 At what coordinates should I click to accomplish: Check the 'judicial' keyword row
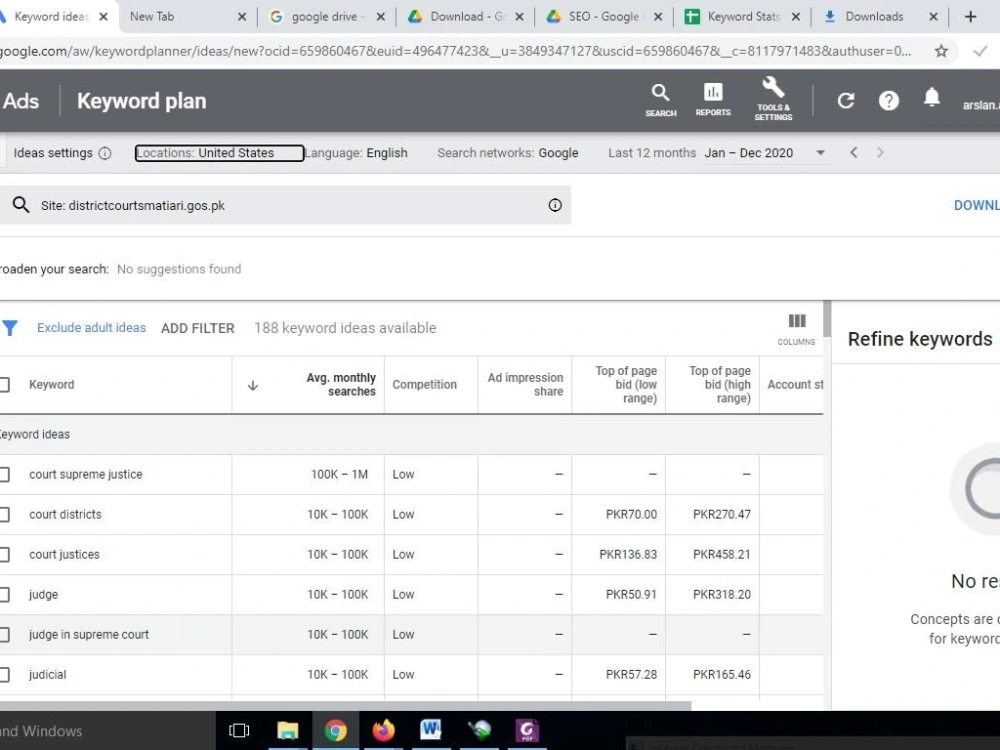(x=4, y=675)
